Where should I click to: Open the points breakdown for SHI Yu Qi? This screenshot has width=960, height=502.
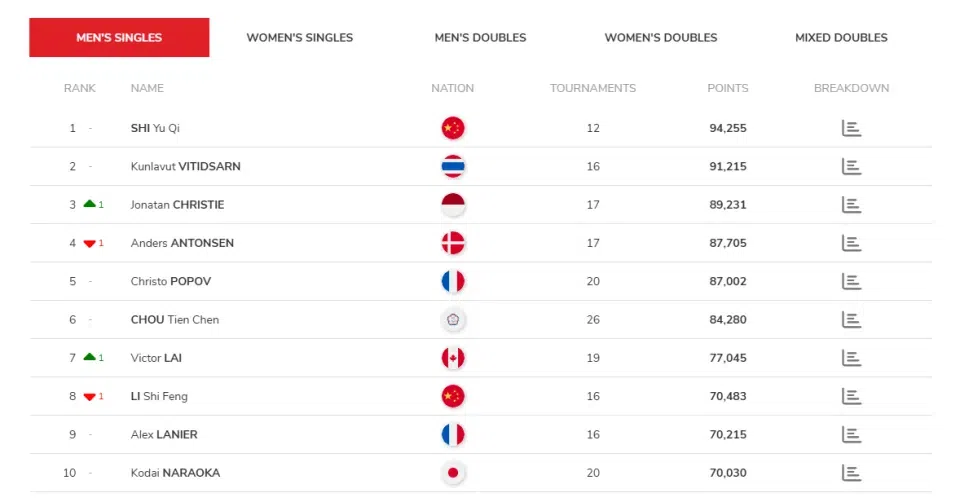click(851, 128)
